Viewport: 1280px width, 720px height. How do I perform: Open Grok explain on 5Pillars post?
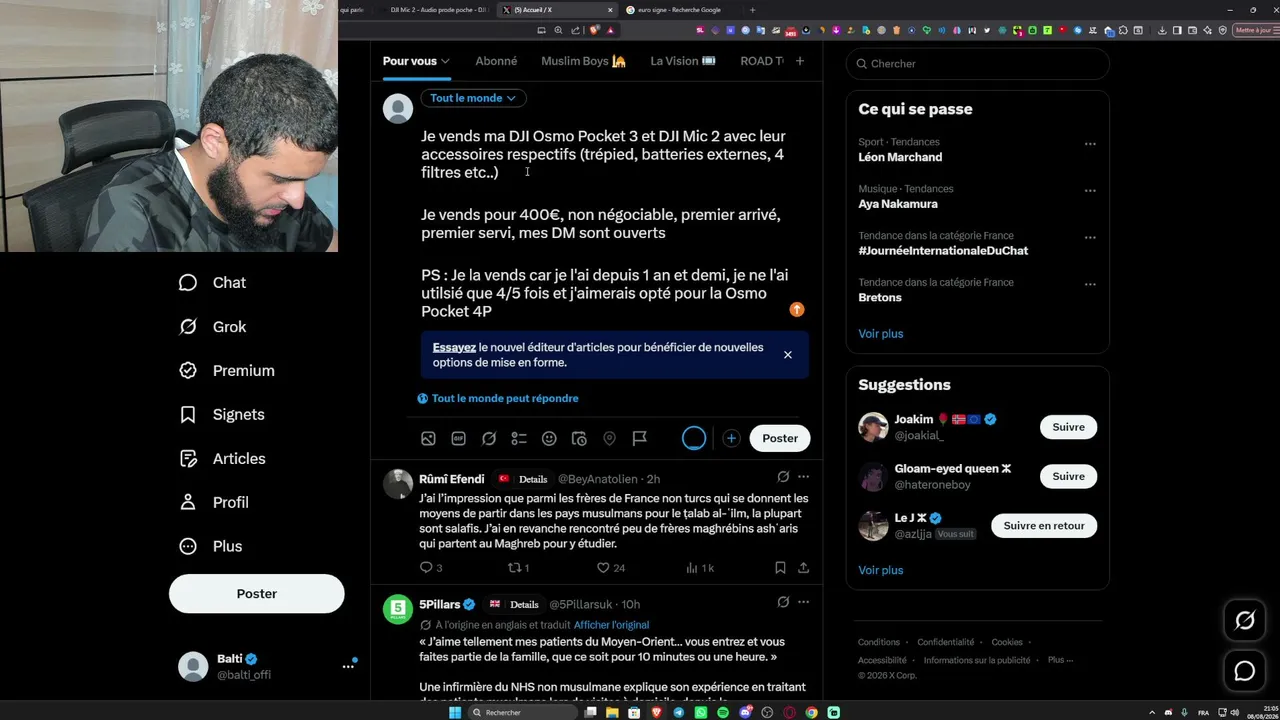783,602
